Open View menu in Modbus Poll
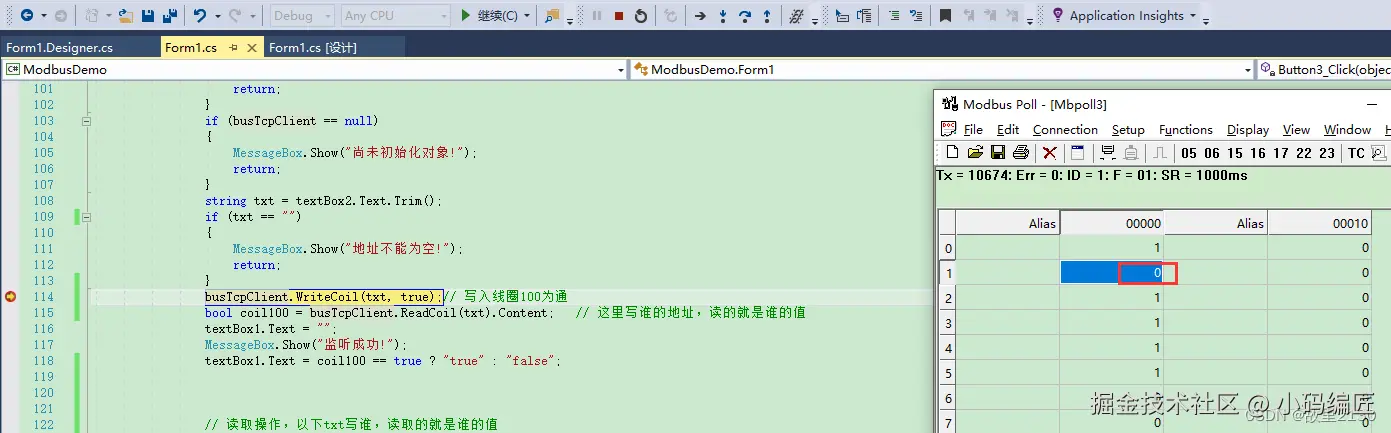Image resolution: width=1391 pixels, height=433 pixels. pyautogui.click(x=1296, y=129)
